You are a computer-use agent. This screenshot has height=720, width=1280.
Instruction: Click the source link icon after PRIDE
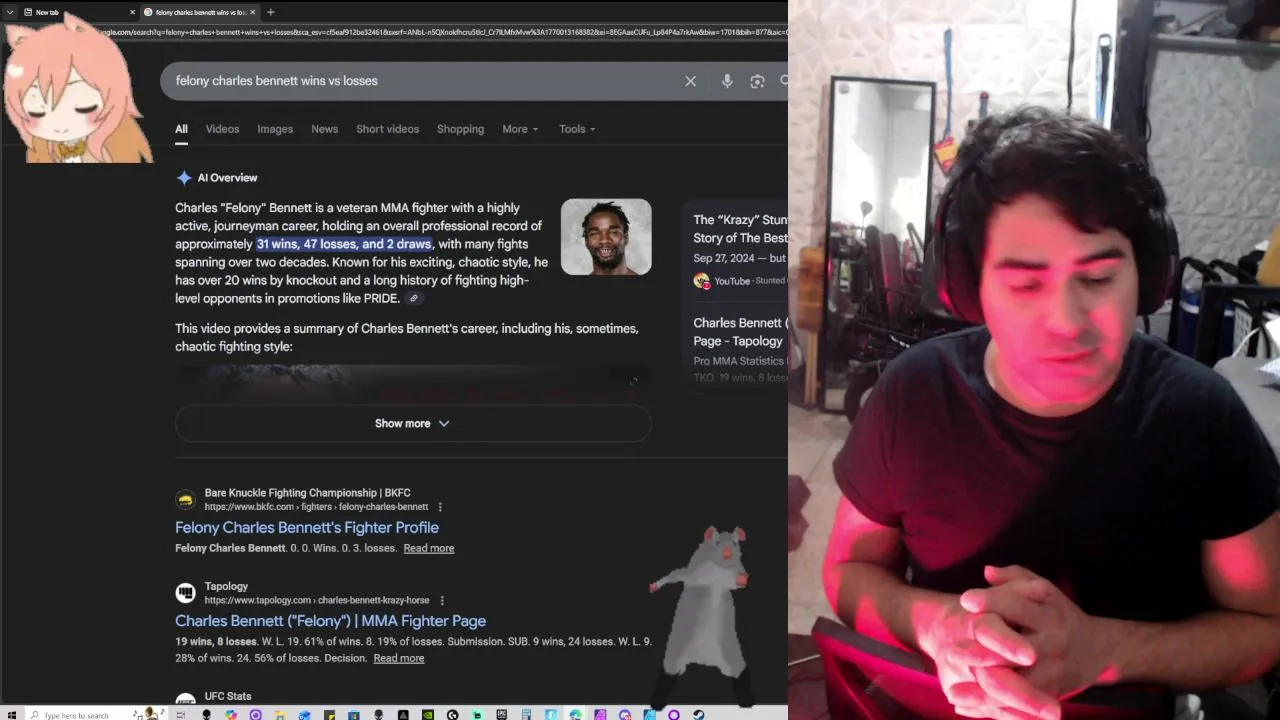tap(413, 298)
